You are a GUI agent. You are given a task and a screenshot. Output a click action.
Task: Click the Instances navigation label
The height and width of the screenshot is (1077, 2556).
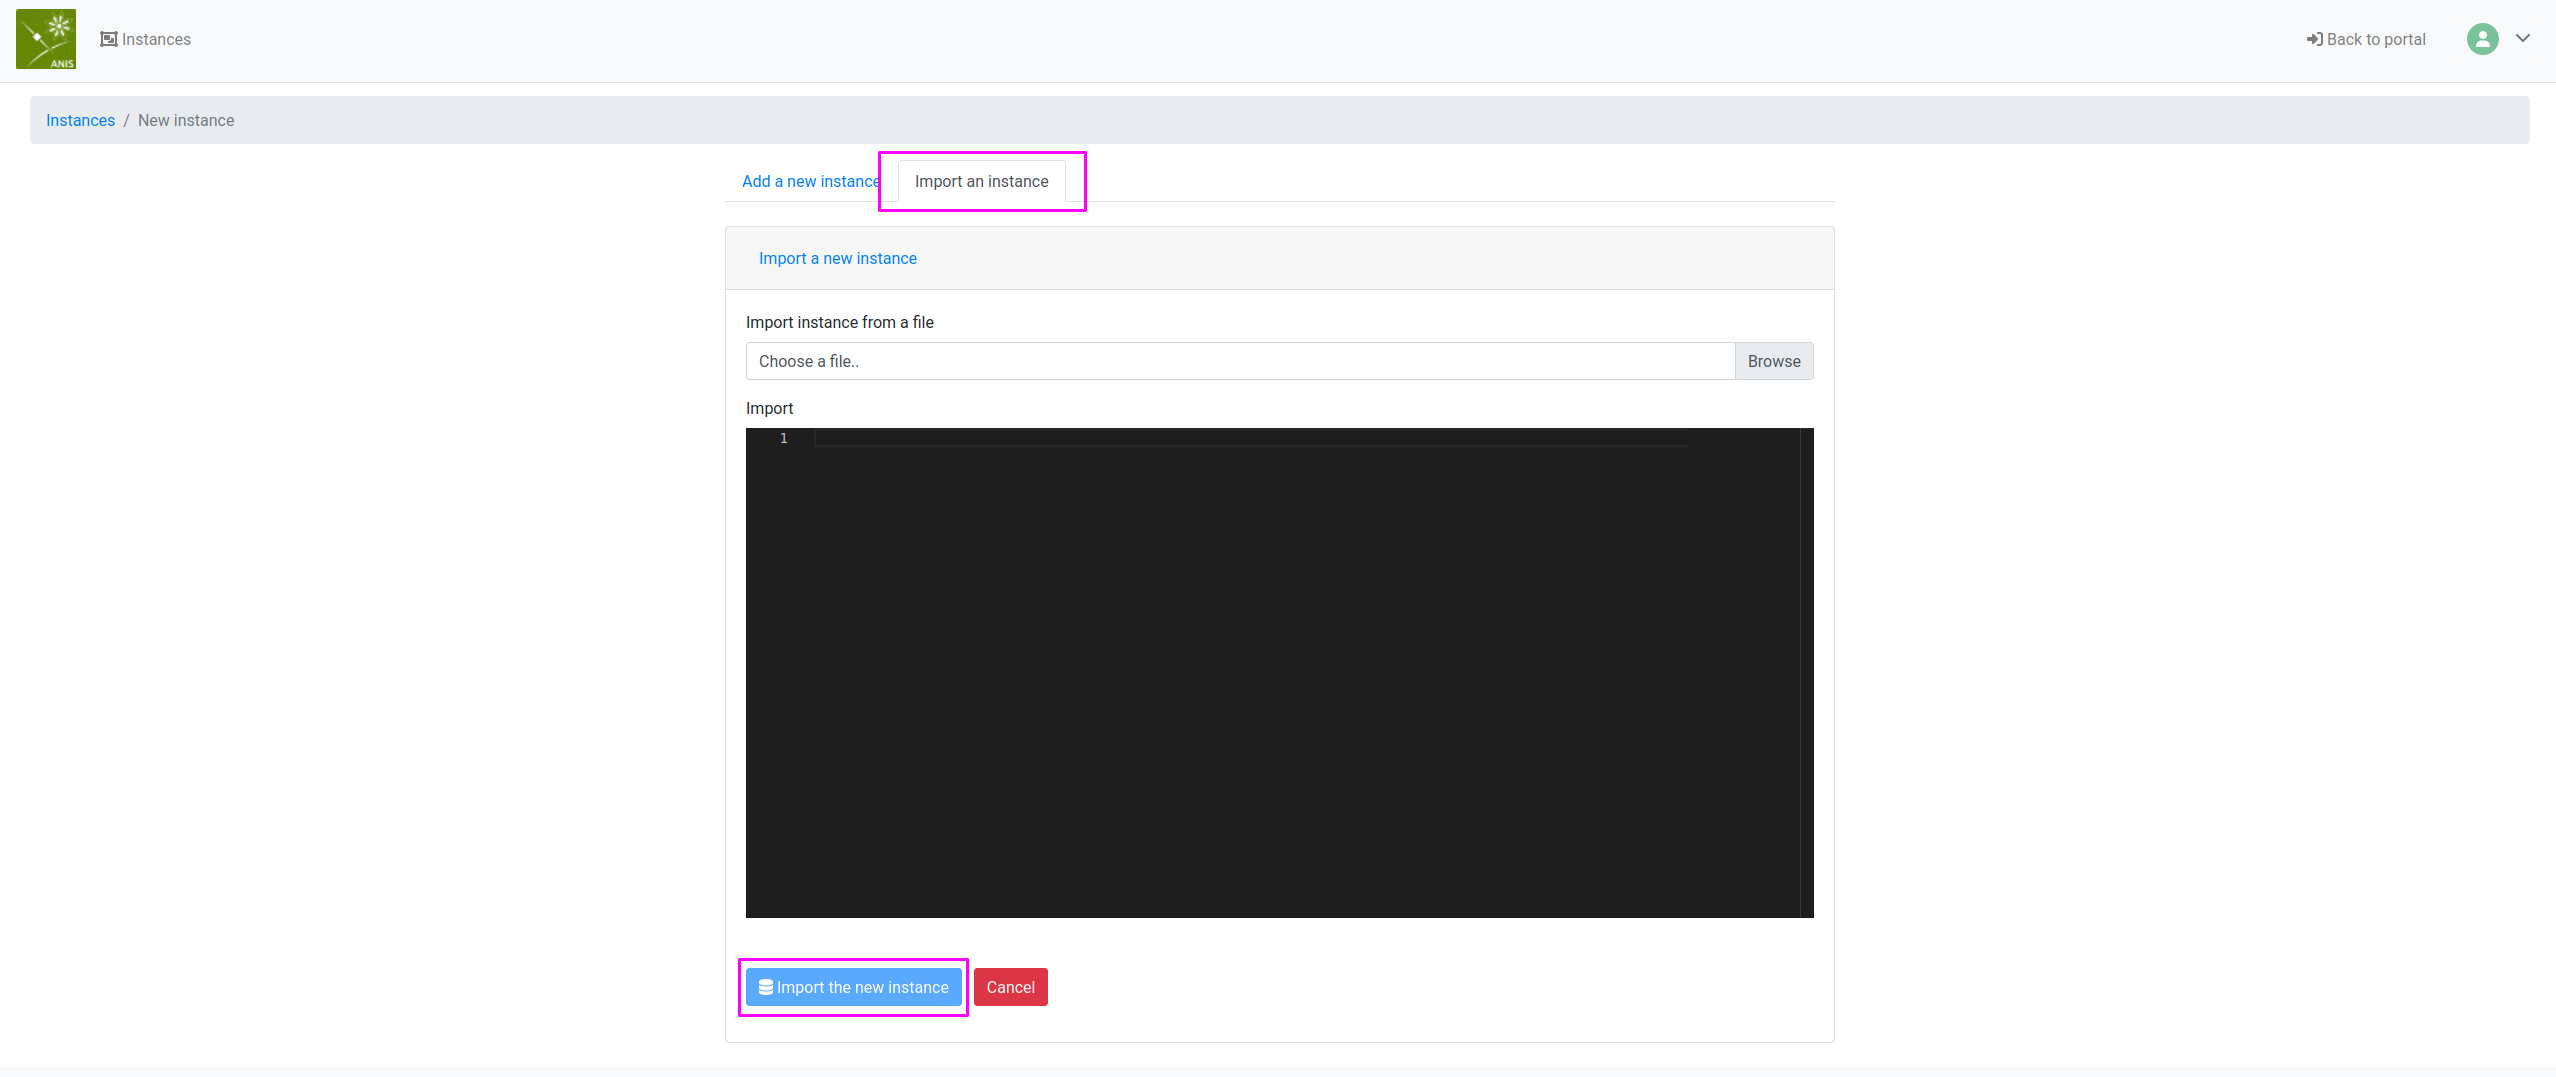(156, 38)
